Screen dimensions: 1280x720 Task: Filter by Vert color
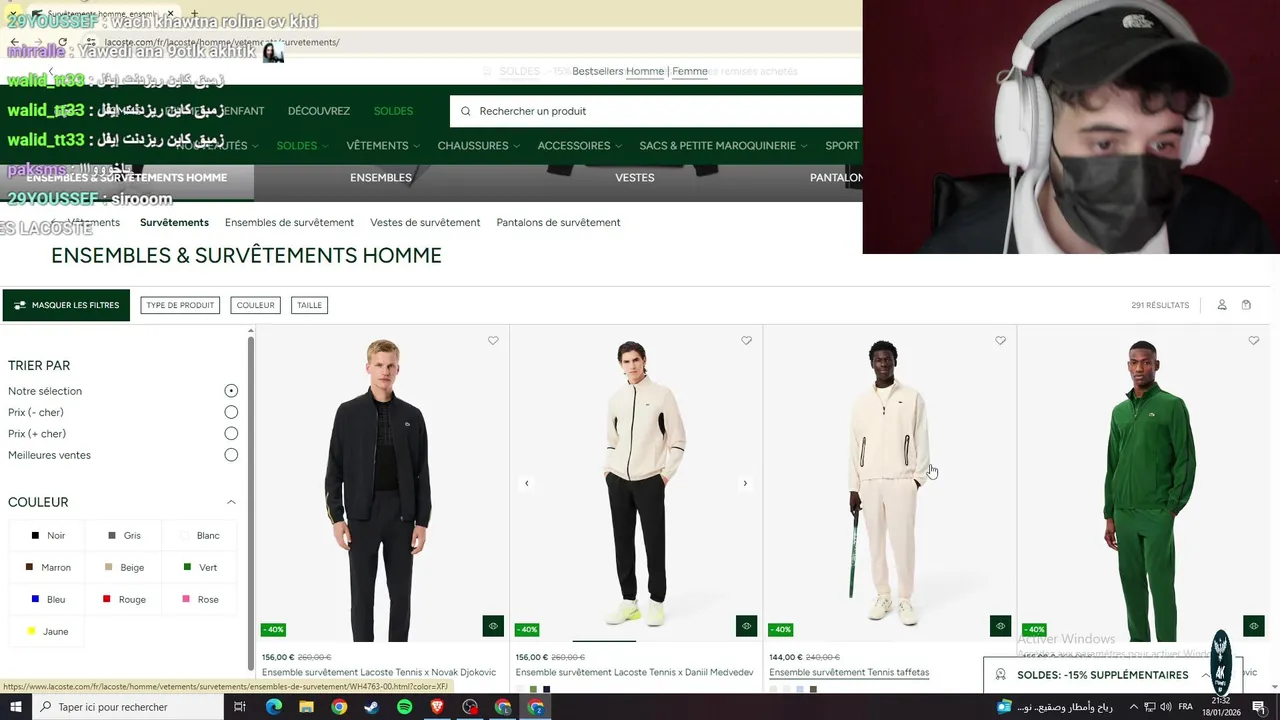tap(200, 568)
